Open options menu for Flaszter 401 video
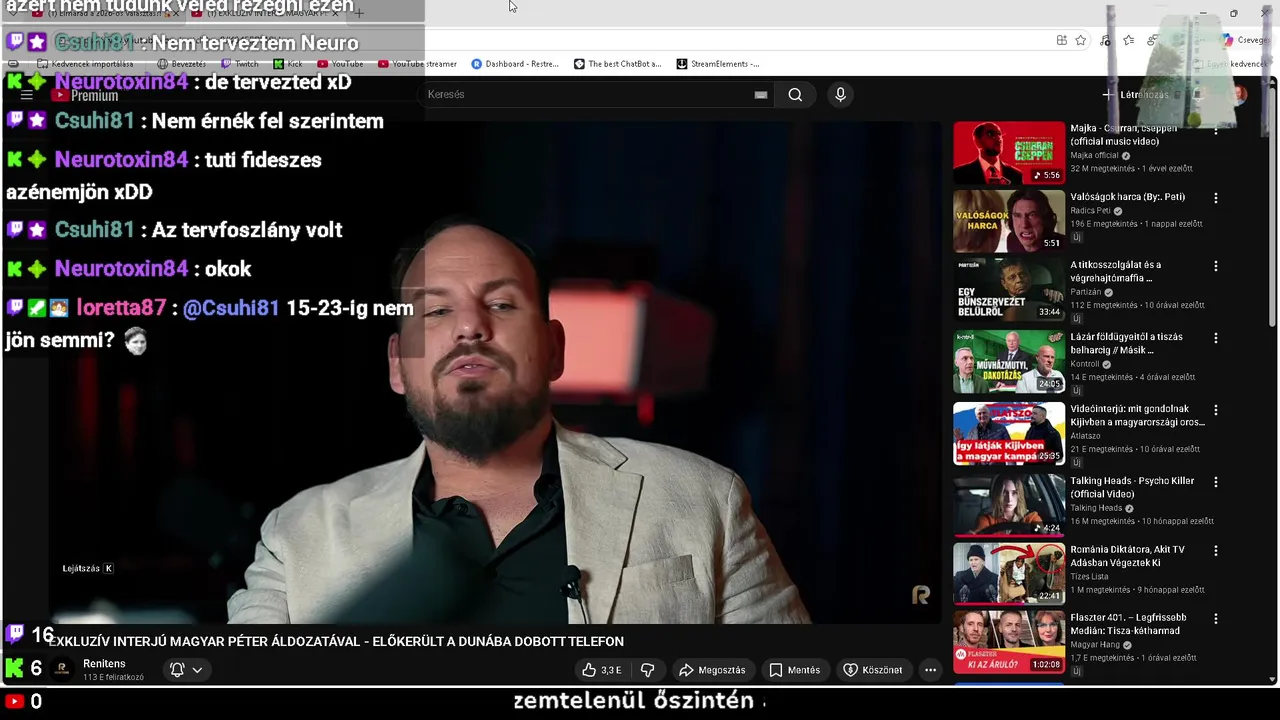 click(1216, 619)
